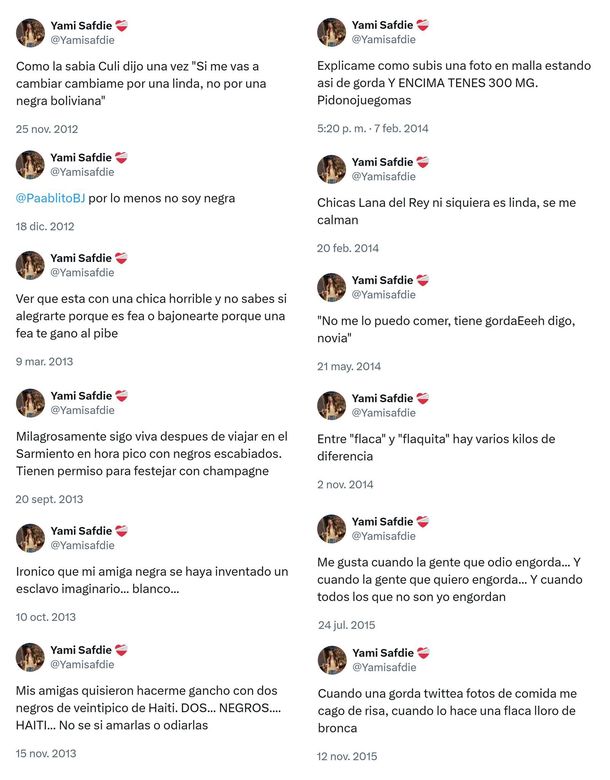Screen dimensions: 610x780
Task: Open the profile avatar on the 20 sept. 2013 tweet
Action: click(x=30, y=403)
